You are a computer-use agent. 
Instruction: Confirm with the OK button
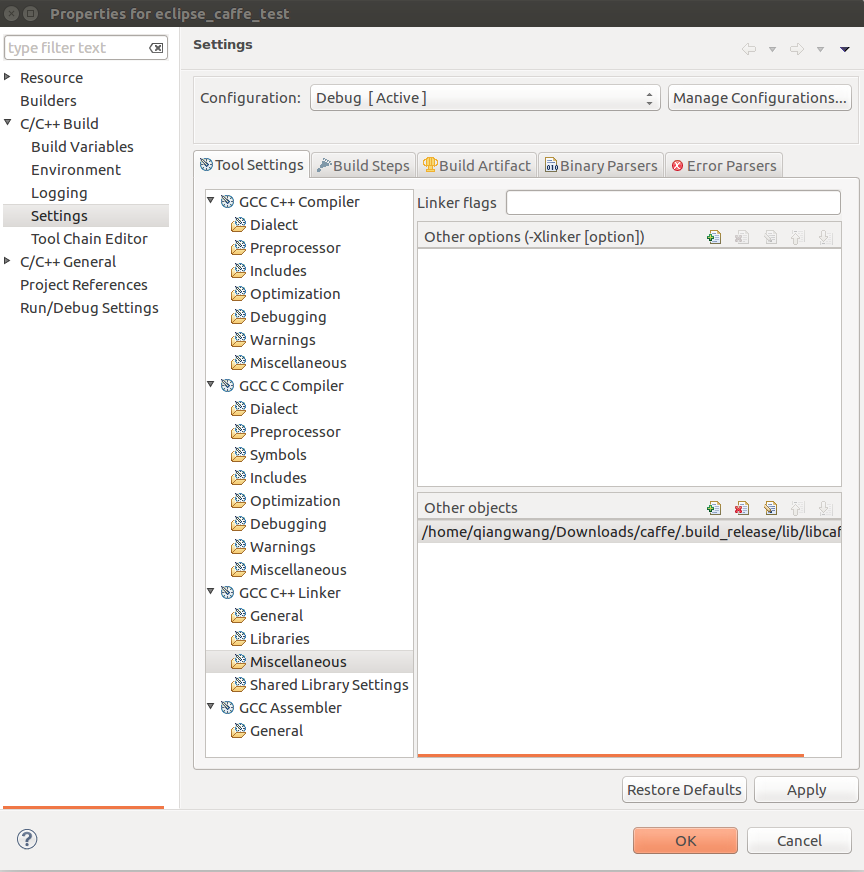pyautogui.click(x=685, y=840)
